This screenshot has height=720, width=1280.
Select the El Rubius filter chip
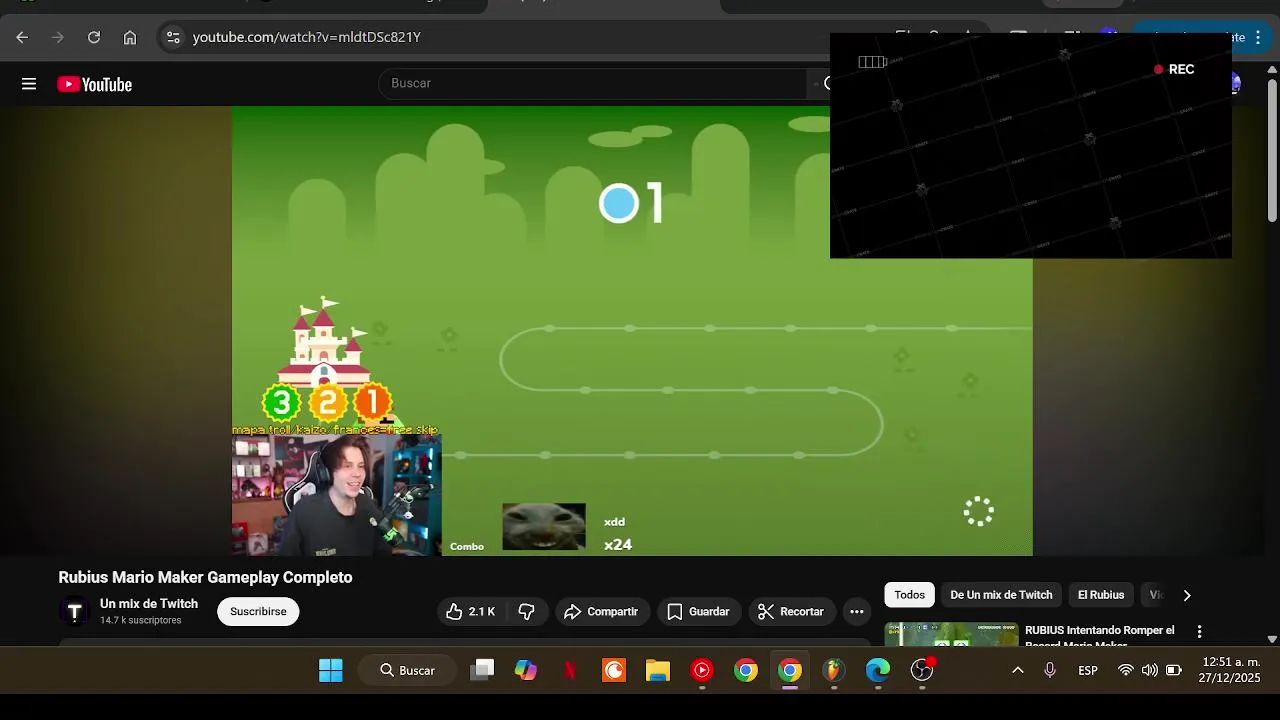tap(1101, 595)
